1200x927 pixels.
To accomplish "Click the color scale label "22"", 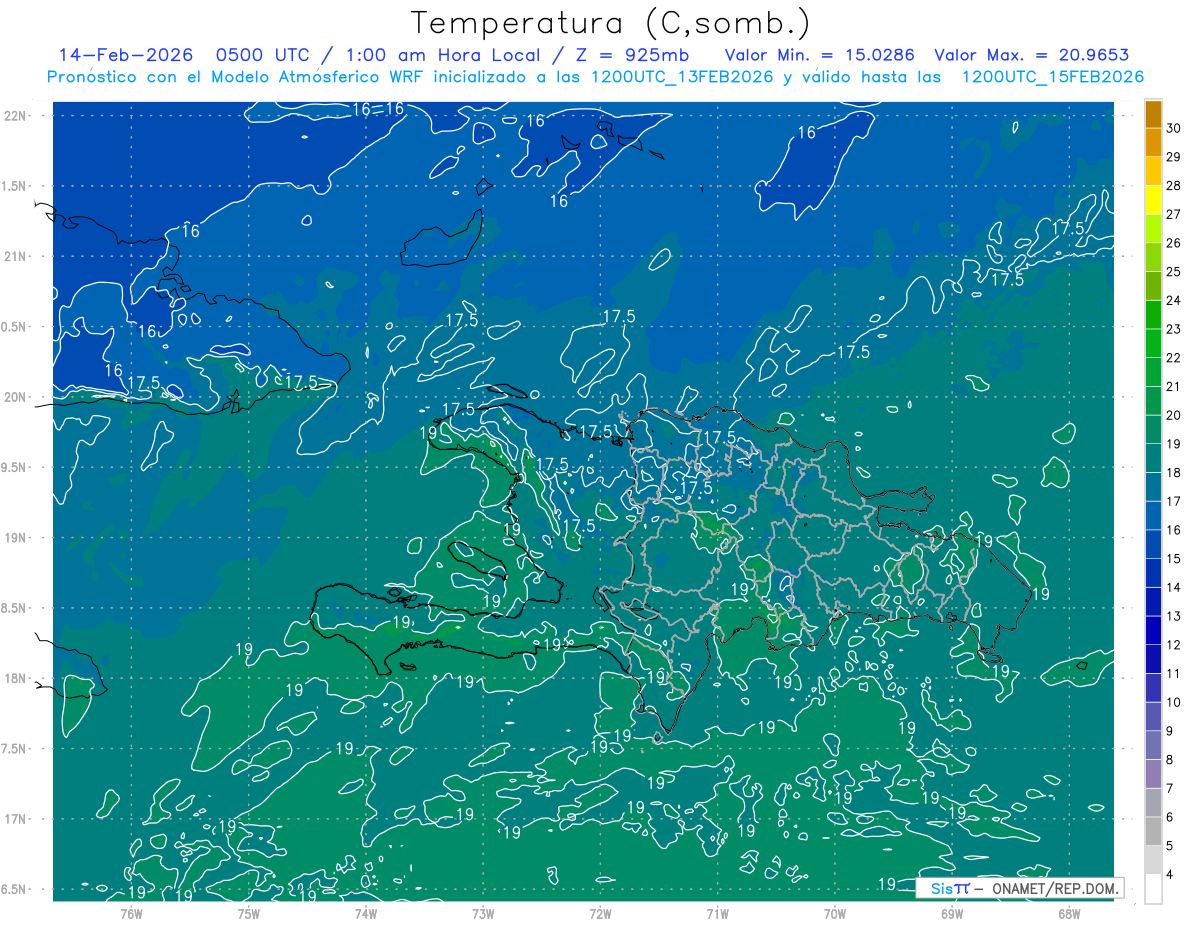I will tap(1174, 358).
